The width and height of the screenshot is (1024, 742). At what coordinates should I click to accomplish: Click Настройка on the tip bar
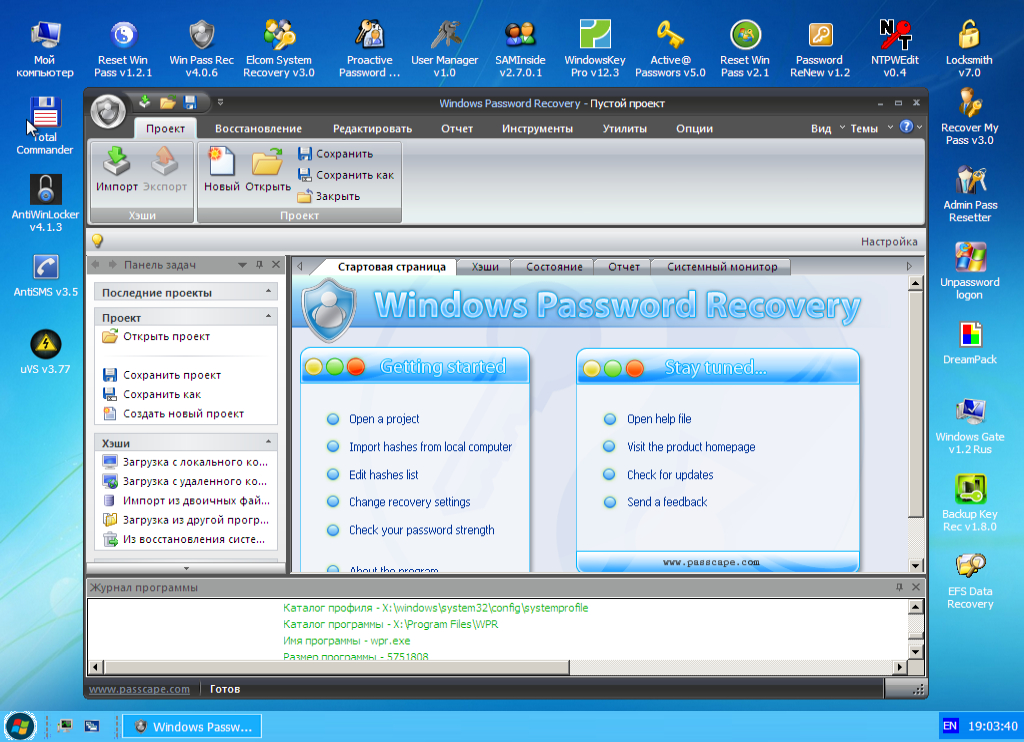coord(889,242)
